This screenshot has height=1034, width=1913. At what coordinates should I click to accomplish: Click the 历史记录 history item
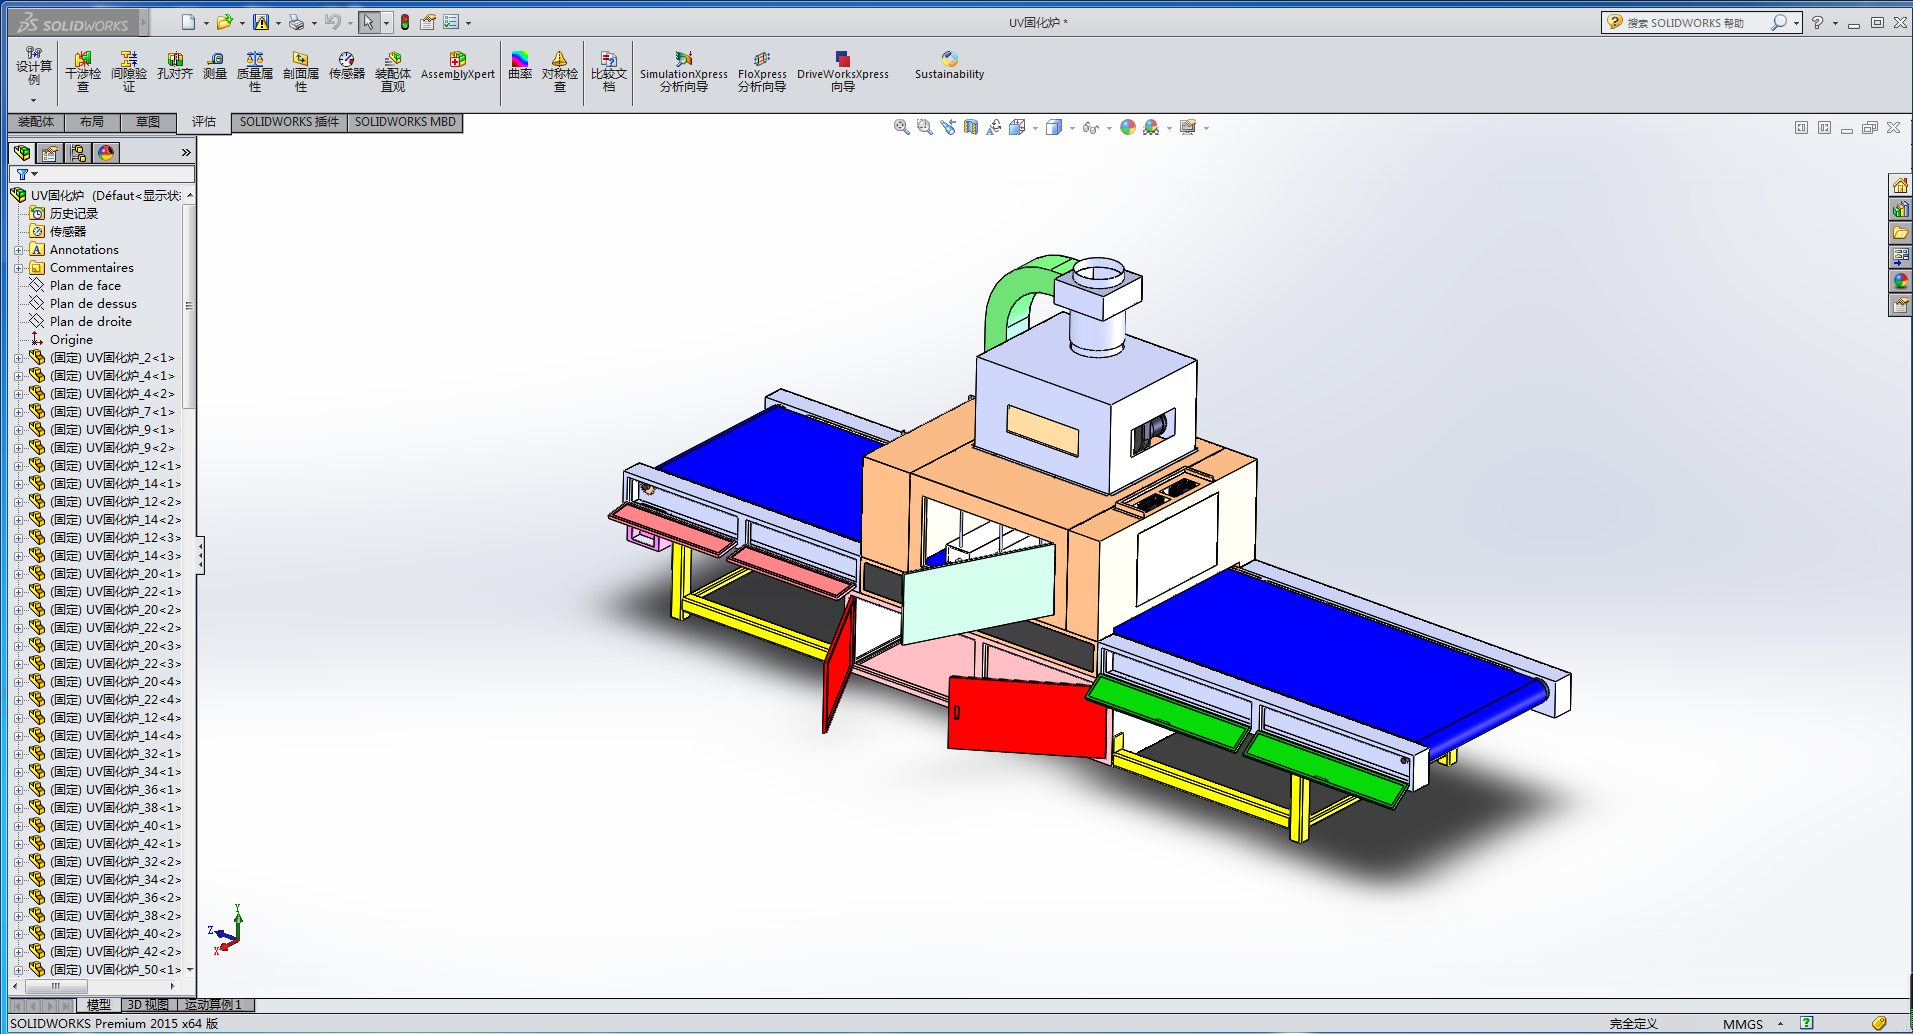[74, 214]
